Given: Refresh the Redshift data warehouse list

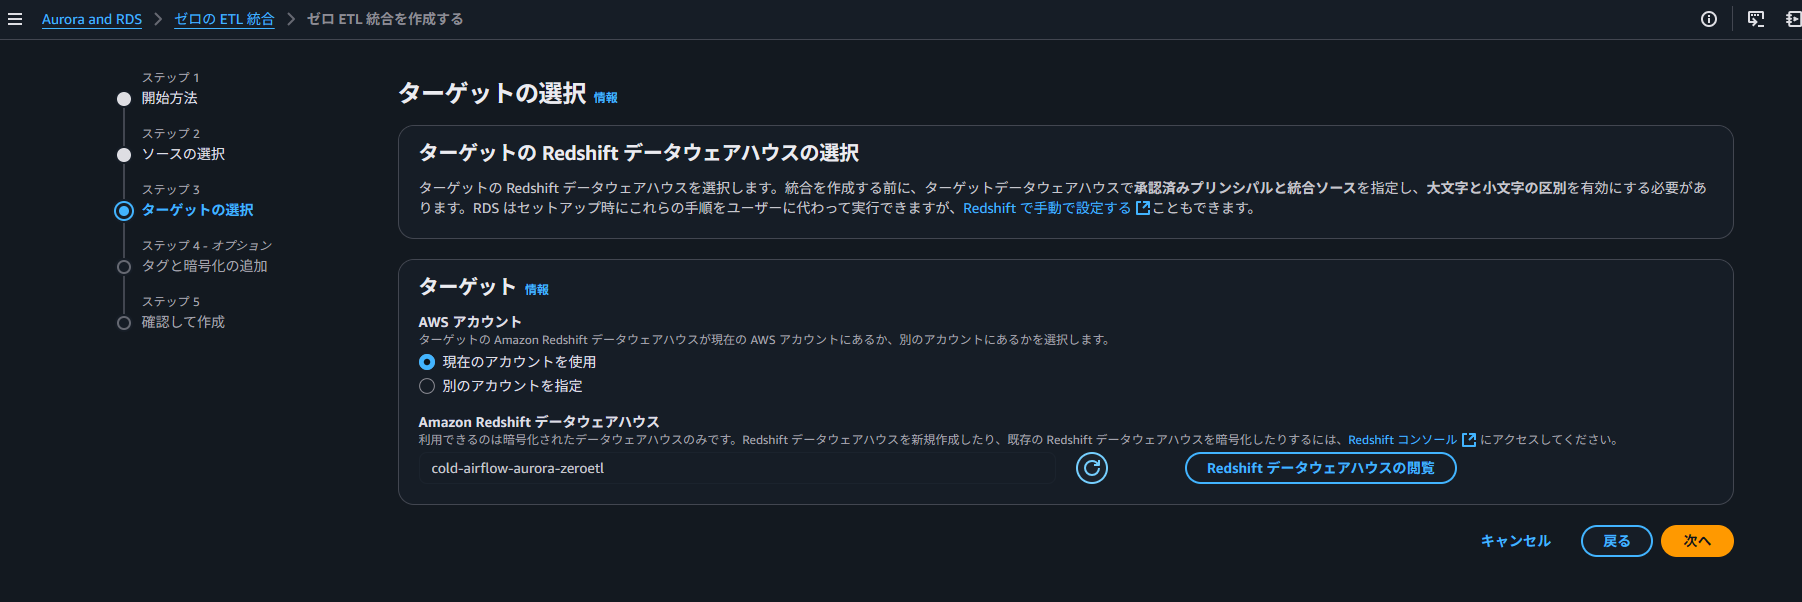Looking at the screenshot, I should [x=1092, y=468].
